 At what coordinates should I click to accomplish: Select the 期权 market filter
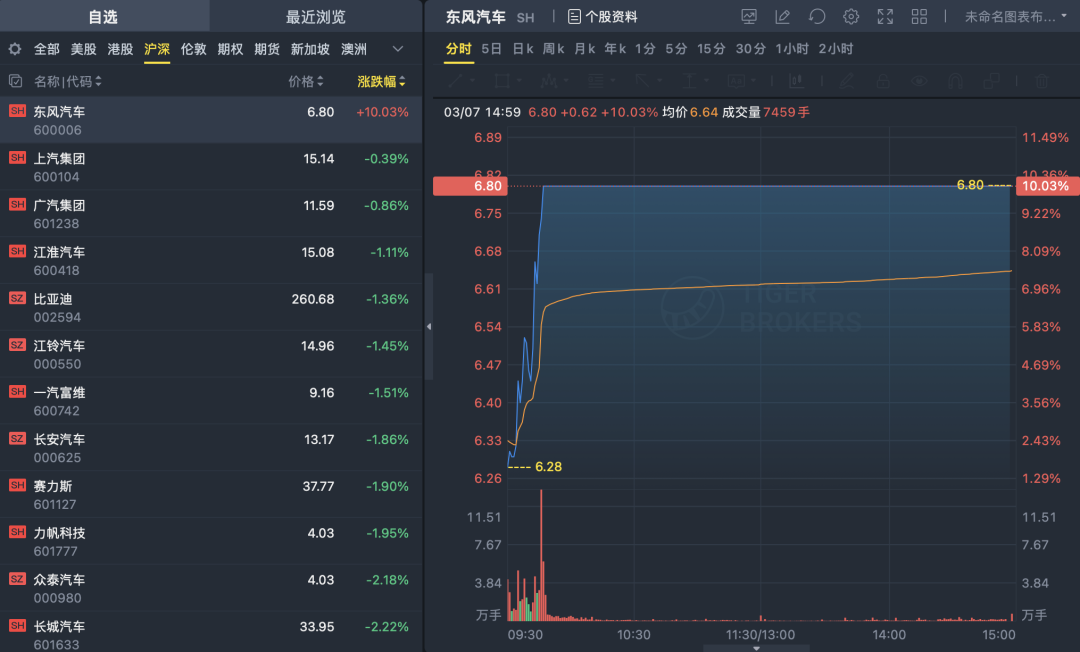point(230,49)
